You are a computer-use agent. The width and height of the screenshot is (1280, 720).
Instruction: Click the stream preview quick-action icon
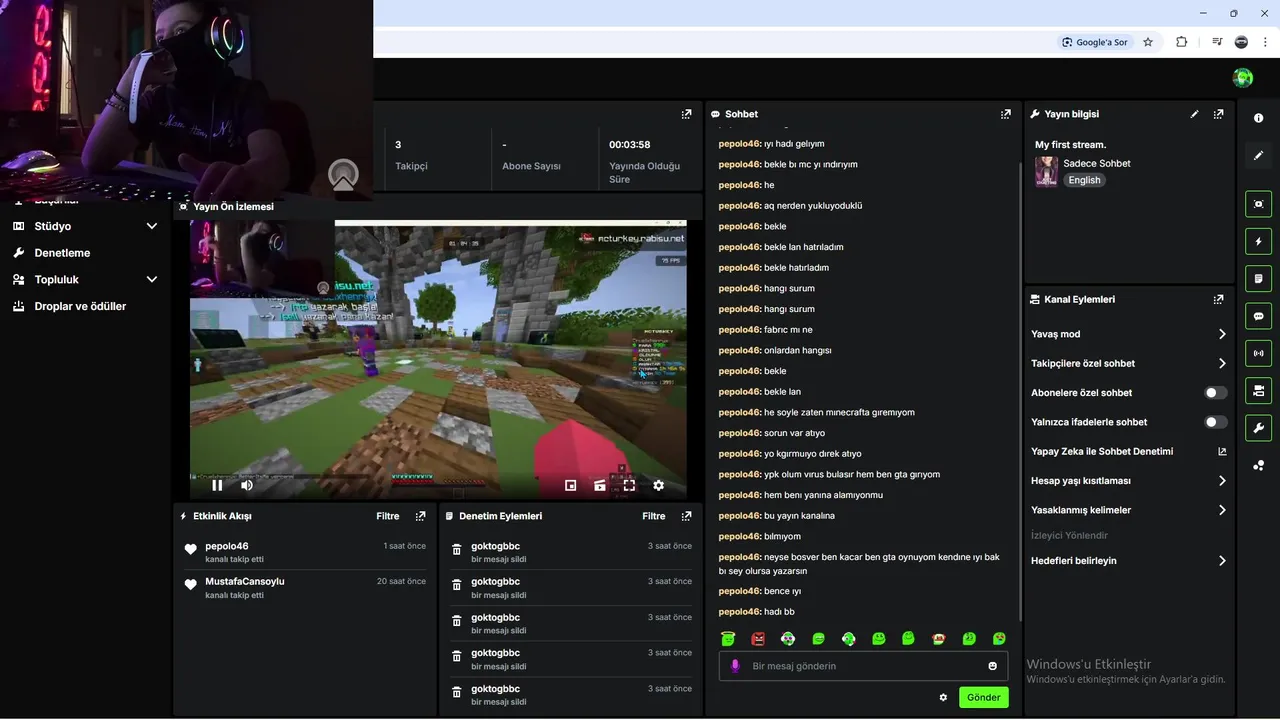[x=1258, y=204]
